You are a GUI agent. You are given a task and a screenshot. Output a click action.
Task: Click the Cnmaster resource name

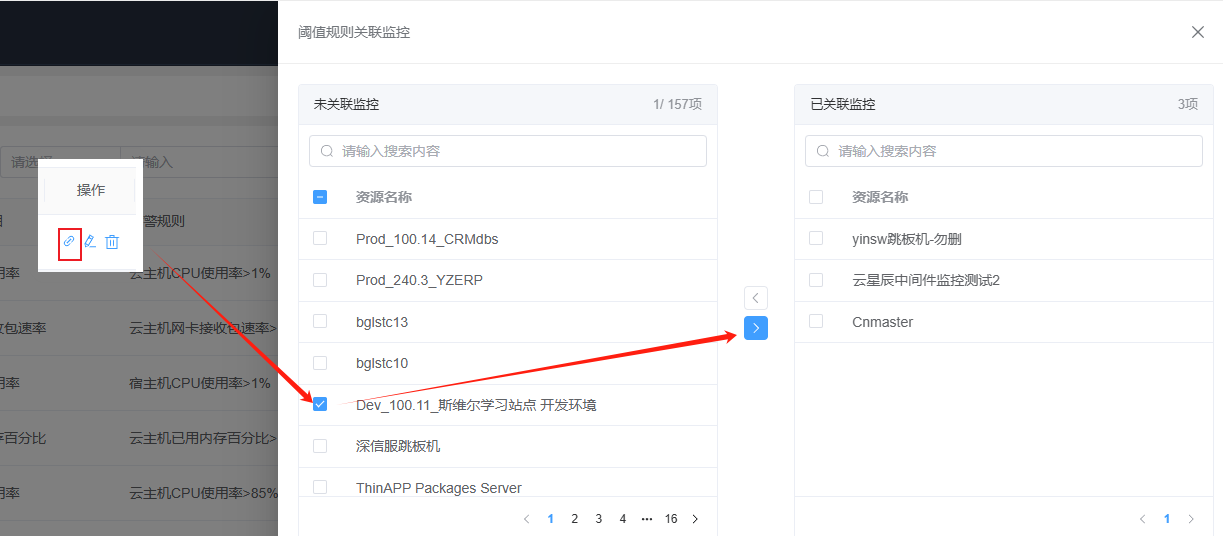[882, 322]
